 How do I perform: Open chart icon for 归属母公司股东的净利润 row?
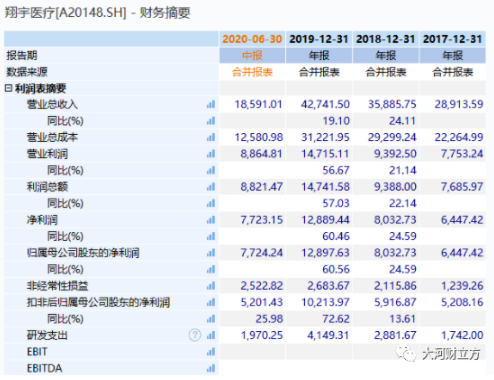[211, 253]
